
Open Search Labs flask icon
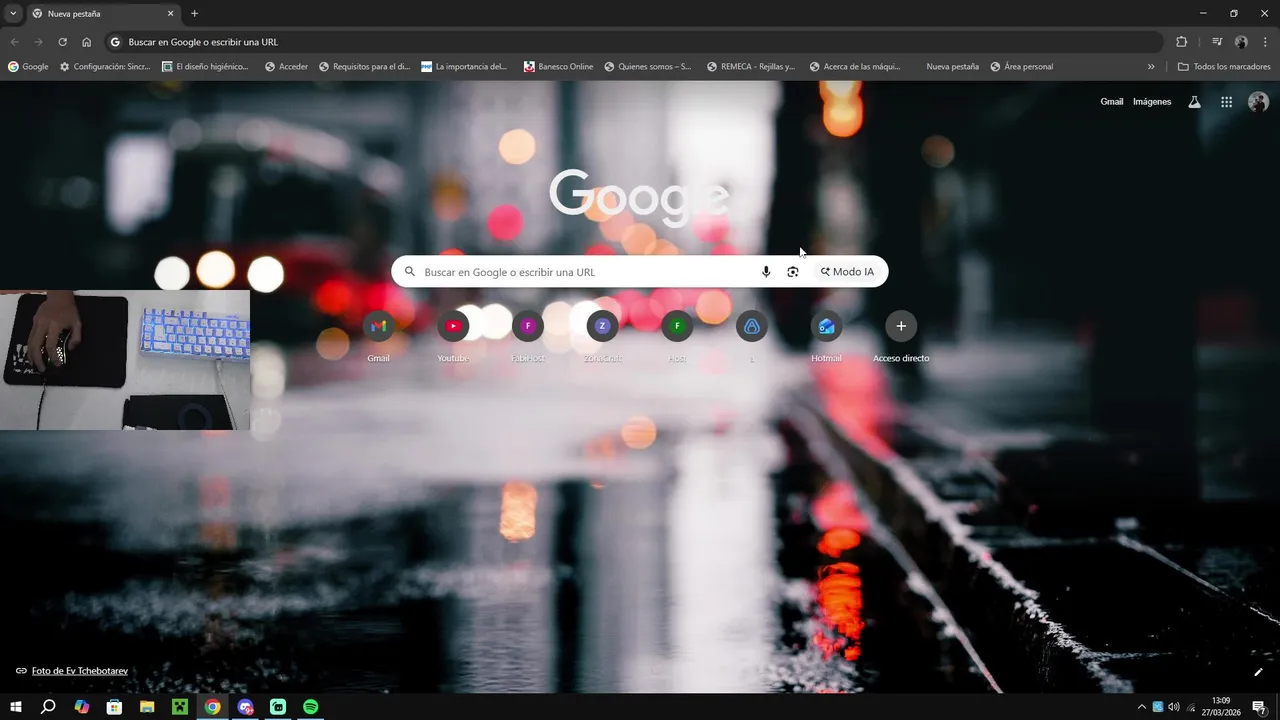click(x=1194, y=102)
